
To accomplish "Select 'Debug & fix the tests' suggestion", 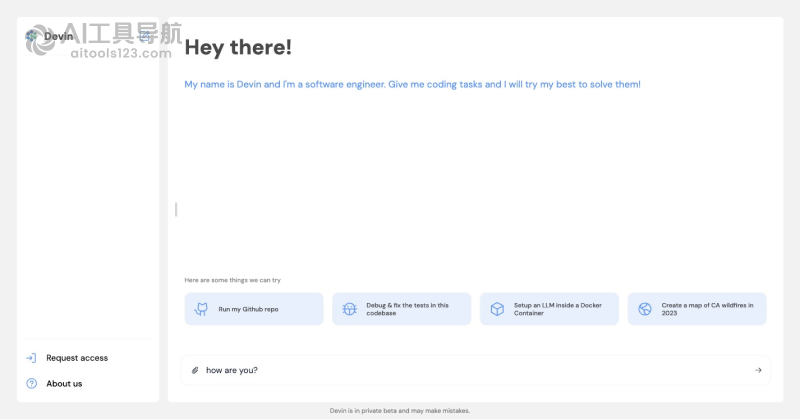I will coord(402,309).
